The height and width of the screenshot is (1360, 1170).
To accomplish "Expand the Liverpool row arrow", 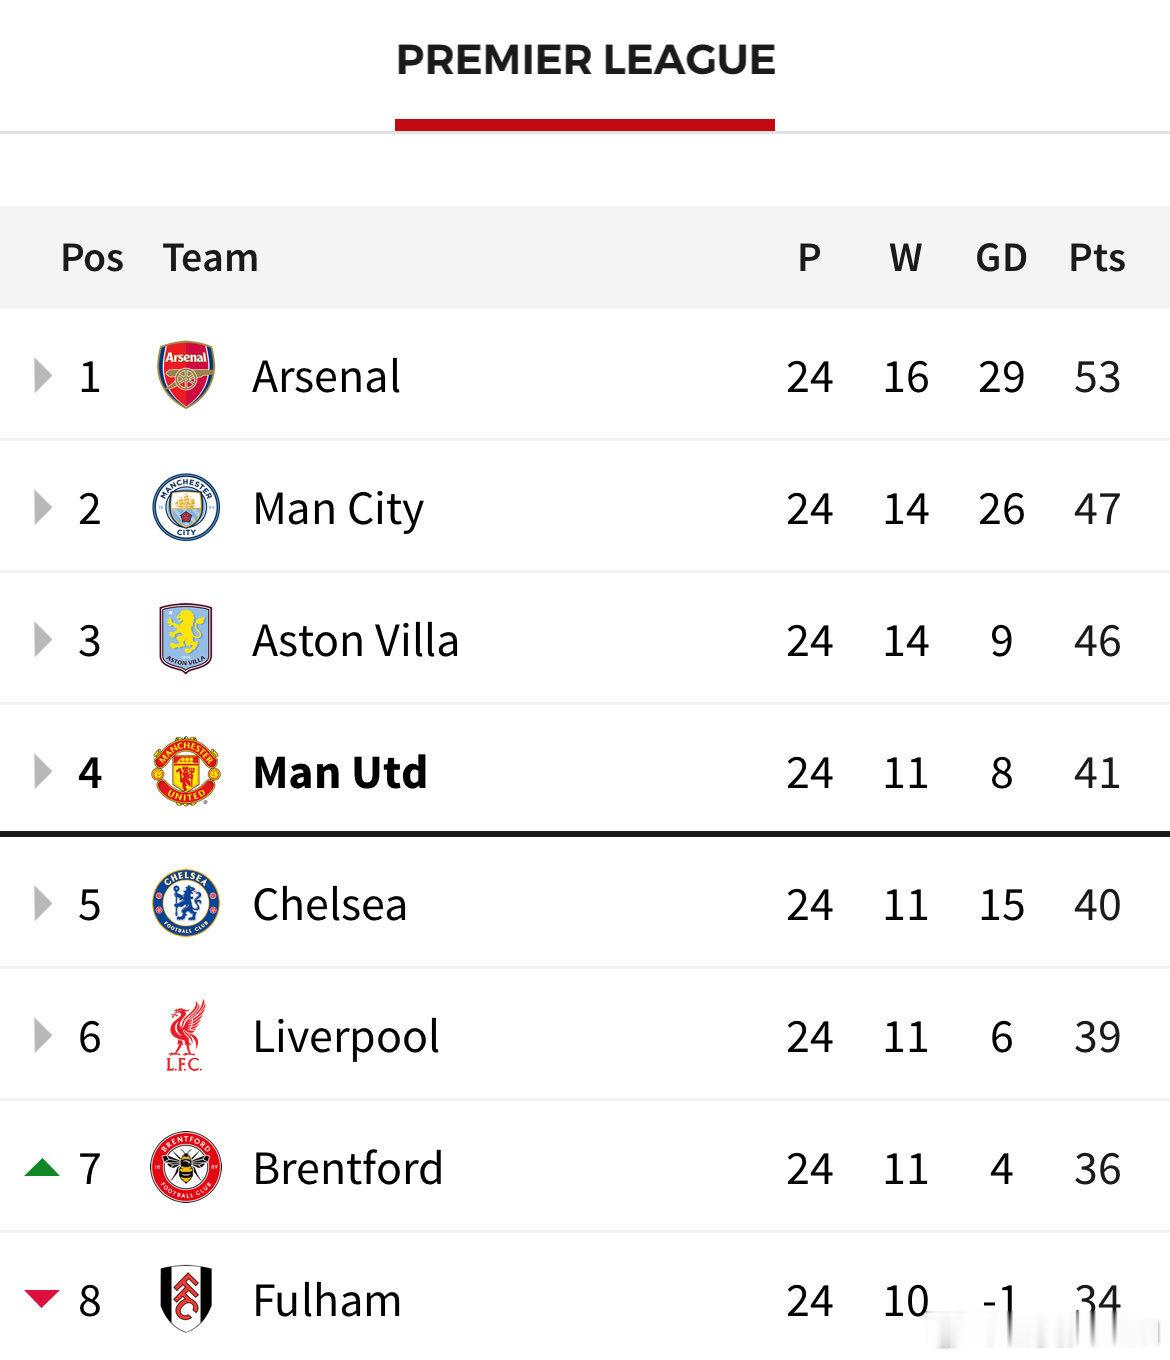I will [42, 1036].
